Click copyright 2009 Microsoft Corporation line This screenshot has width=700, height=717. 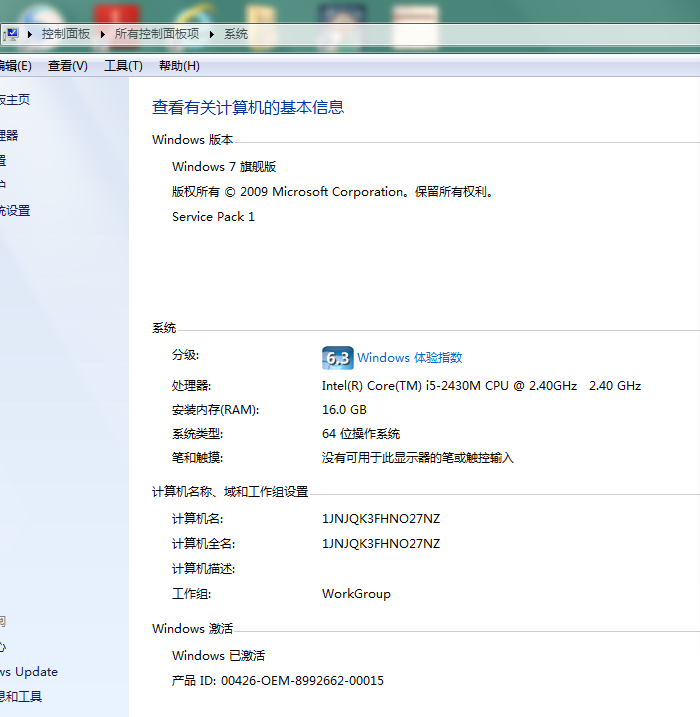[x=333, y=192]
